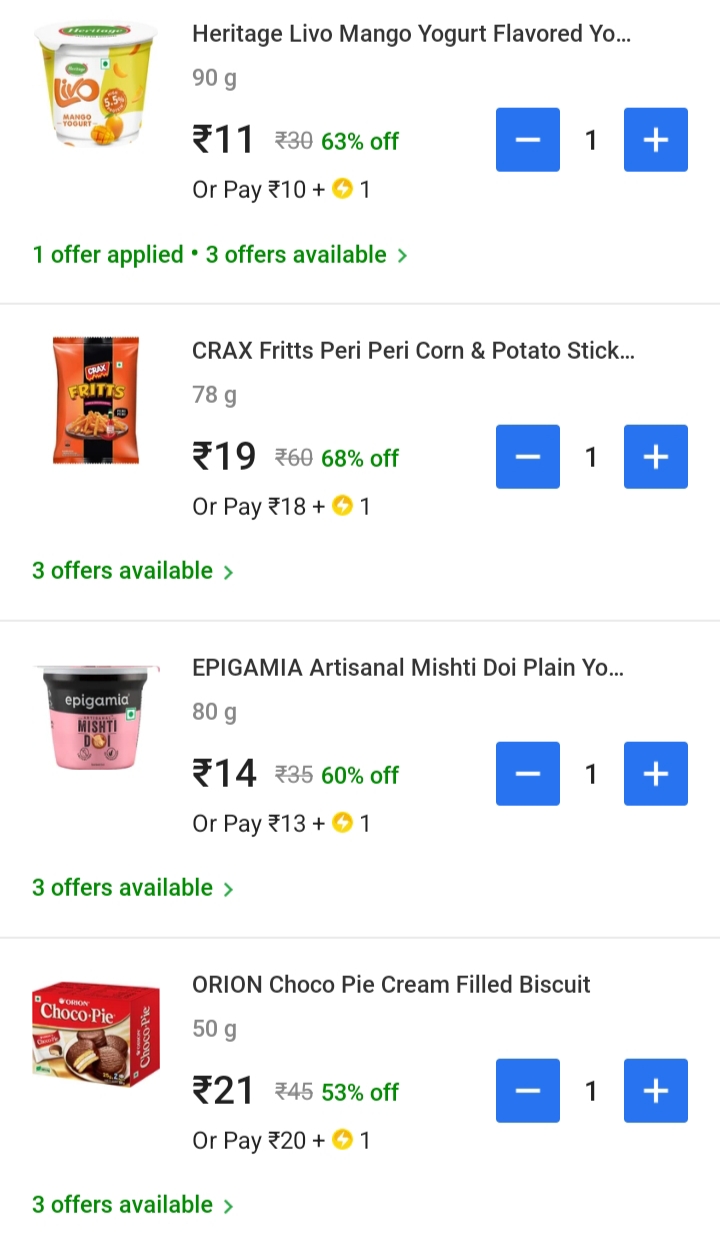Open the Epigamia Mishti Doi cup image
The image size is (720, 1245).
pos(96,717)
